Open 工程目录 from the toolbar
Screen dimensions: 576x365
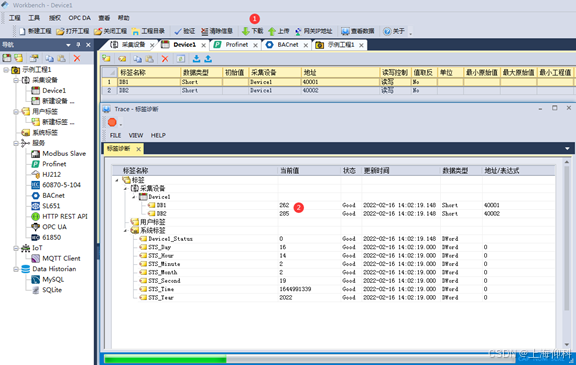click(x=148, y=31)
